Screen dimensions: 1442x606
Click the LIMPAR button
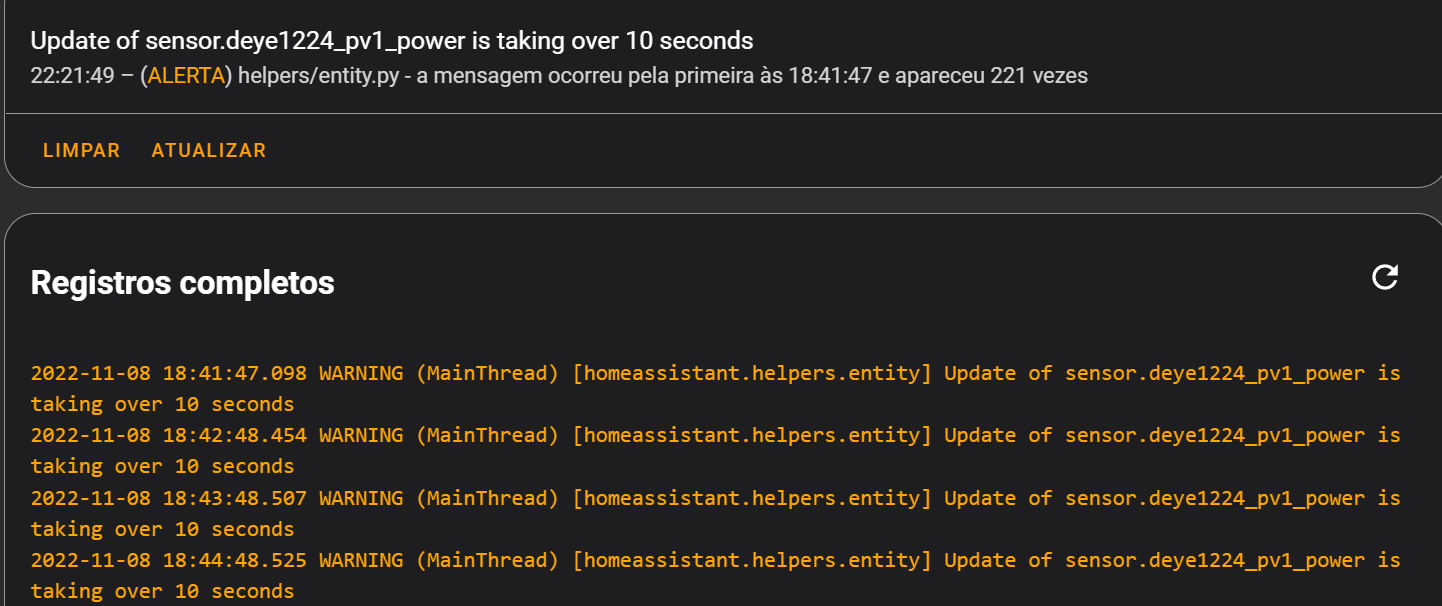click(81, 151)
